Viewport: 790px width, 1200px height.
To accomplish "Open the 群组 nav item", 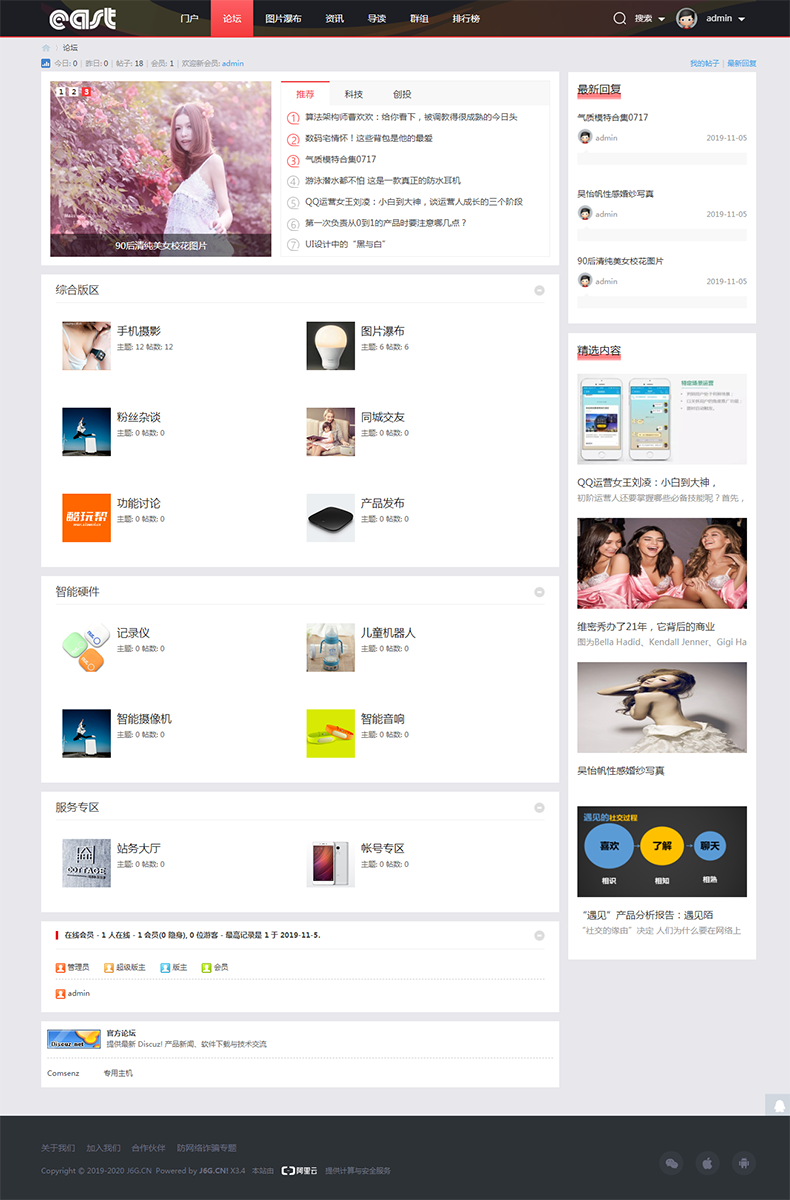I will click(420, 18).
